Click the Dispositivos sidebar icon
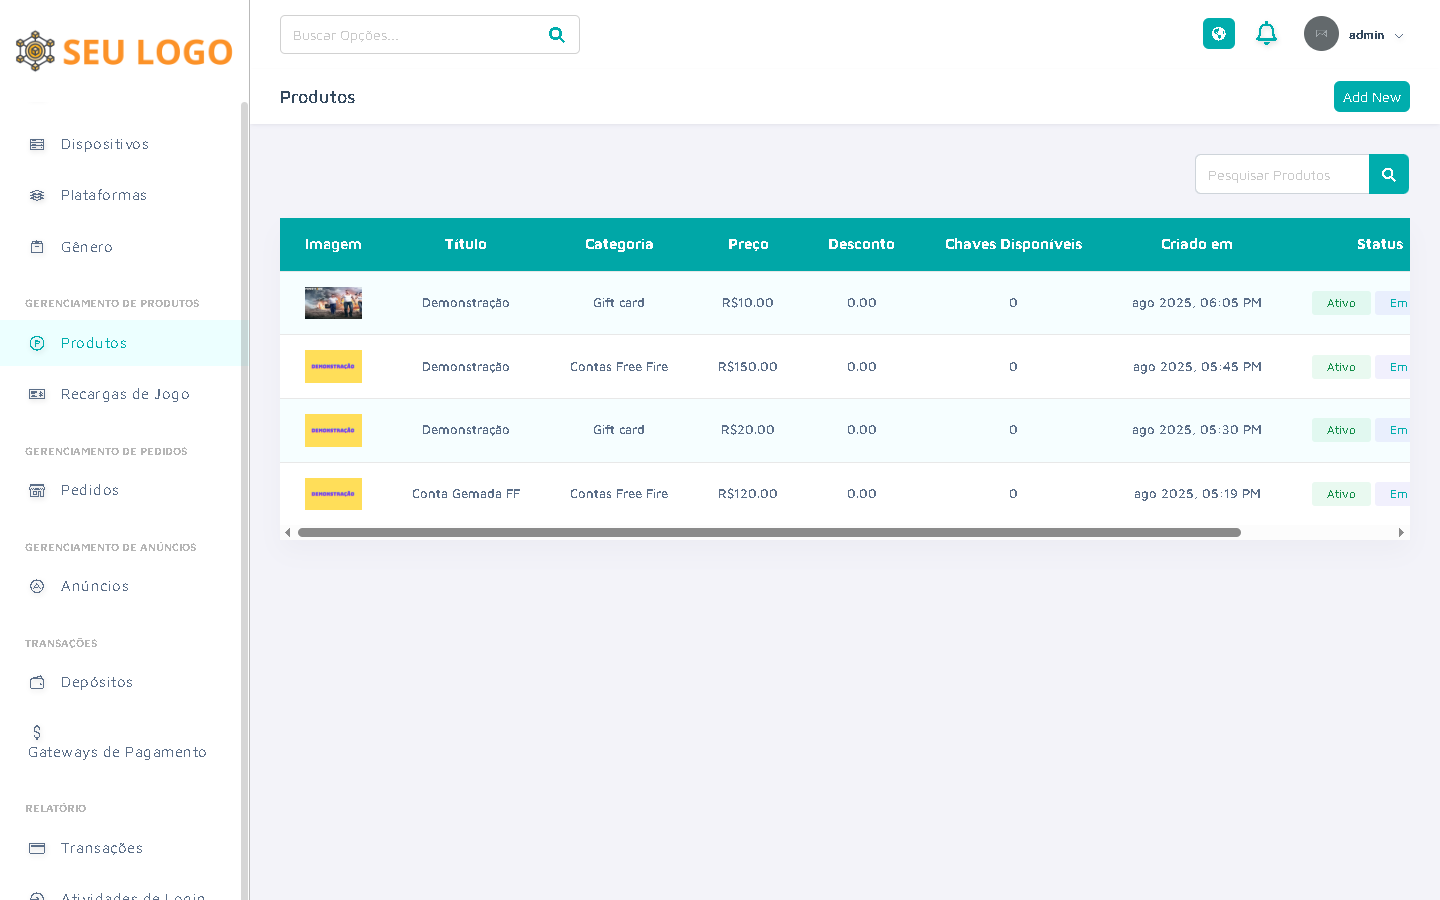The height and width of the screenshot is (900, 1440). click(x=37, y=144)
